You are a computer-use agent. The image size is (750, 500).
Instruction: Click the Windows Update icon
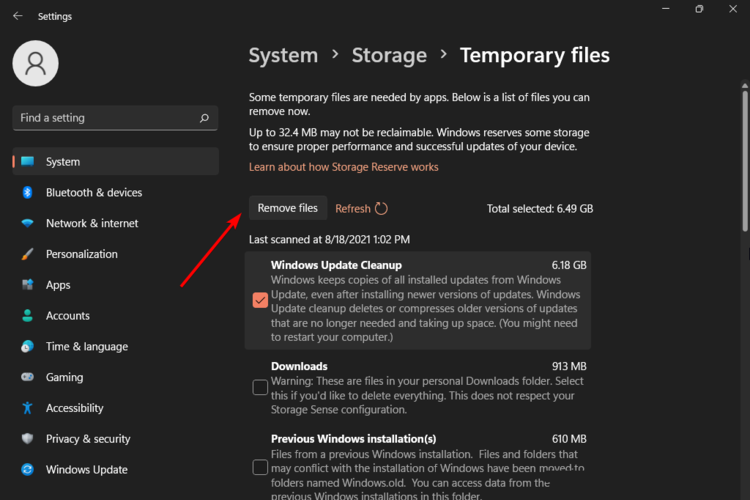point(28,470)
